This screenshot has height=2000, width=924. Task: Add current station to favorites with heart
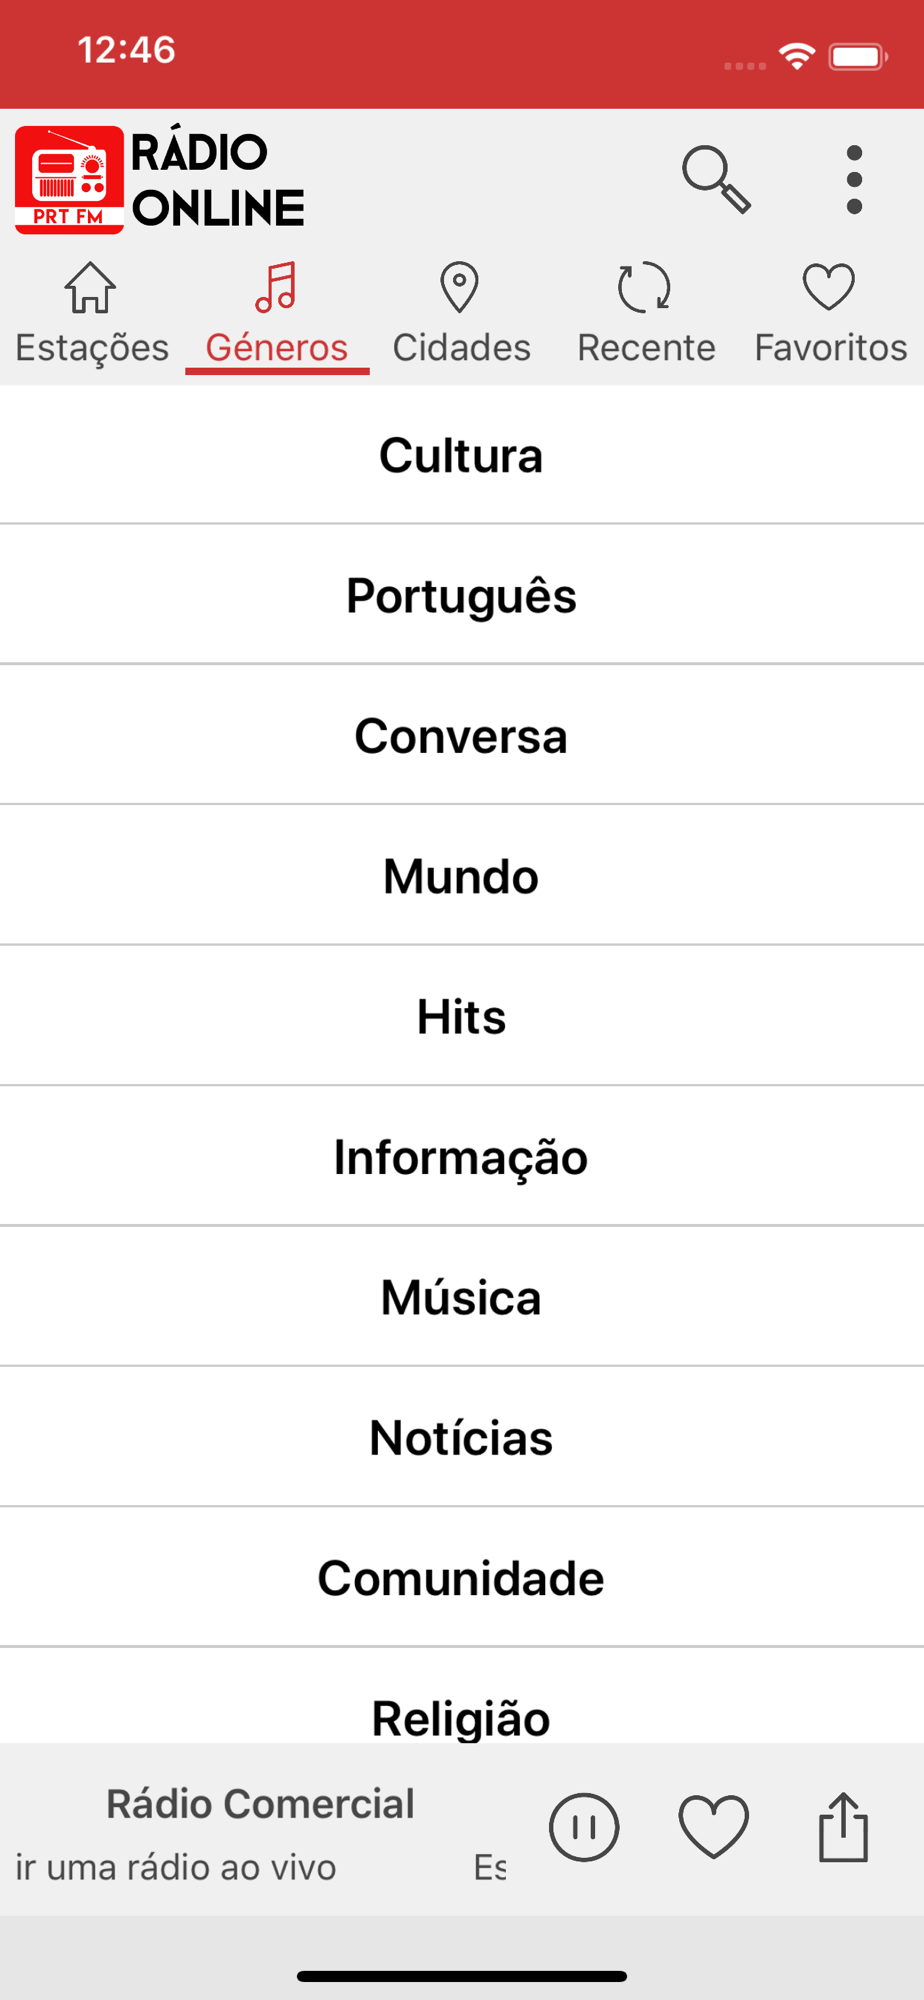[714, 1827]
